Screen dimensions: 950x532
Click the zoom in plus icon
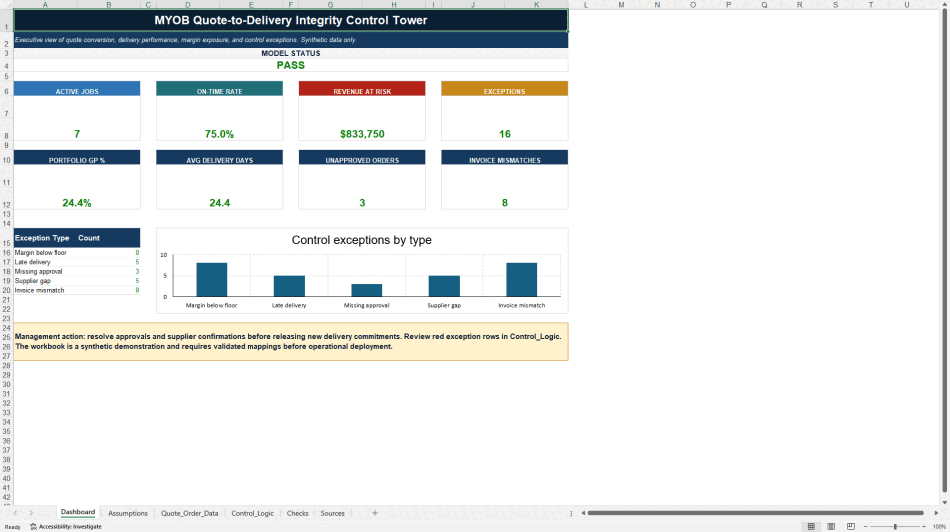pos(924,527)
